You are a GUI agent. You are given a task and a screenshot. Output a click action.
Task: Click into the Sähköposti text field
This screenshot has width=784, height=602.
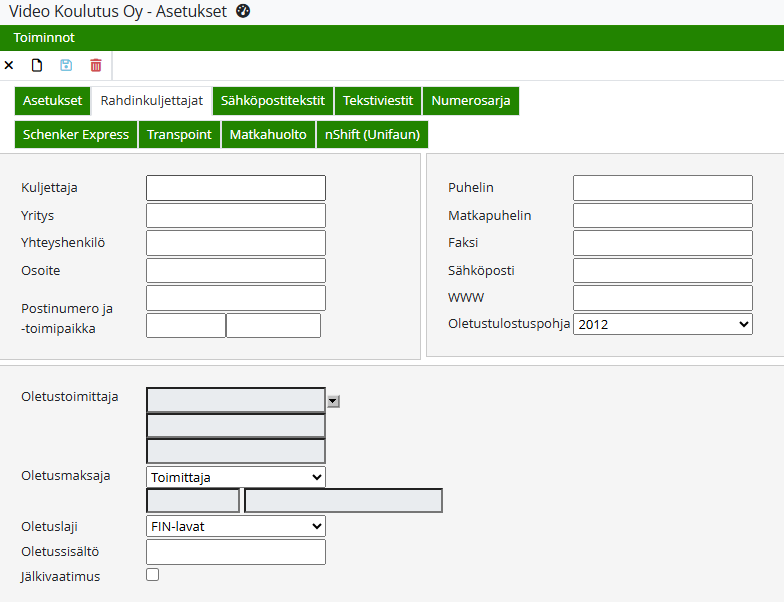point(662,271)
